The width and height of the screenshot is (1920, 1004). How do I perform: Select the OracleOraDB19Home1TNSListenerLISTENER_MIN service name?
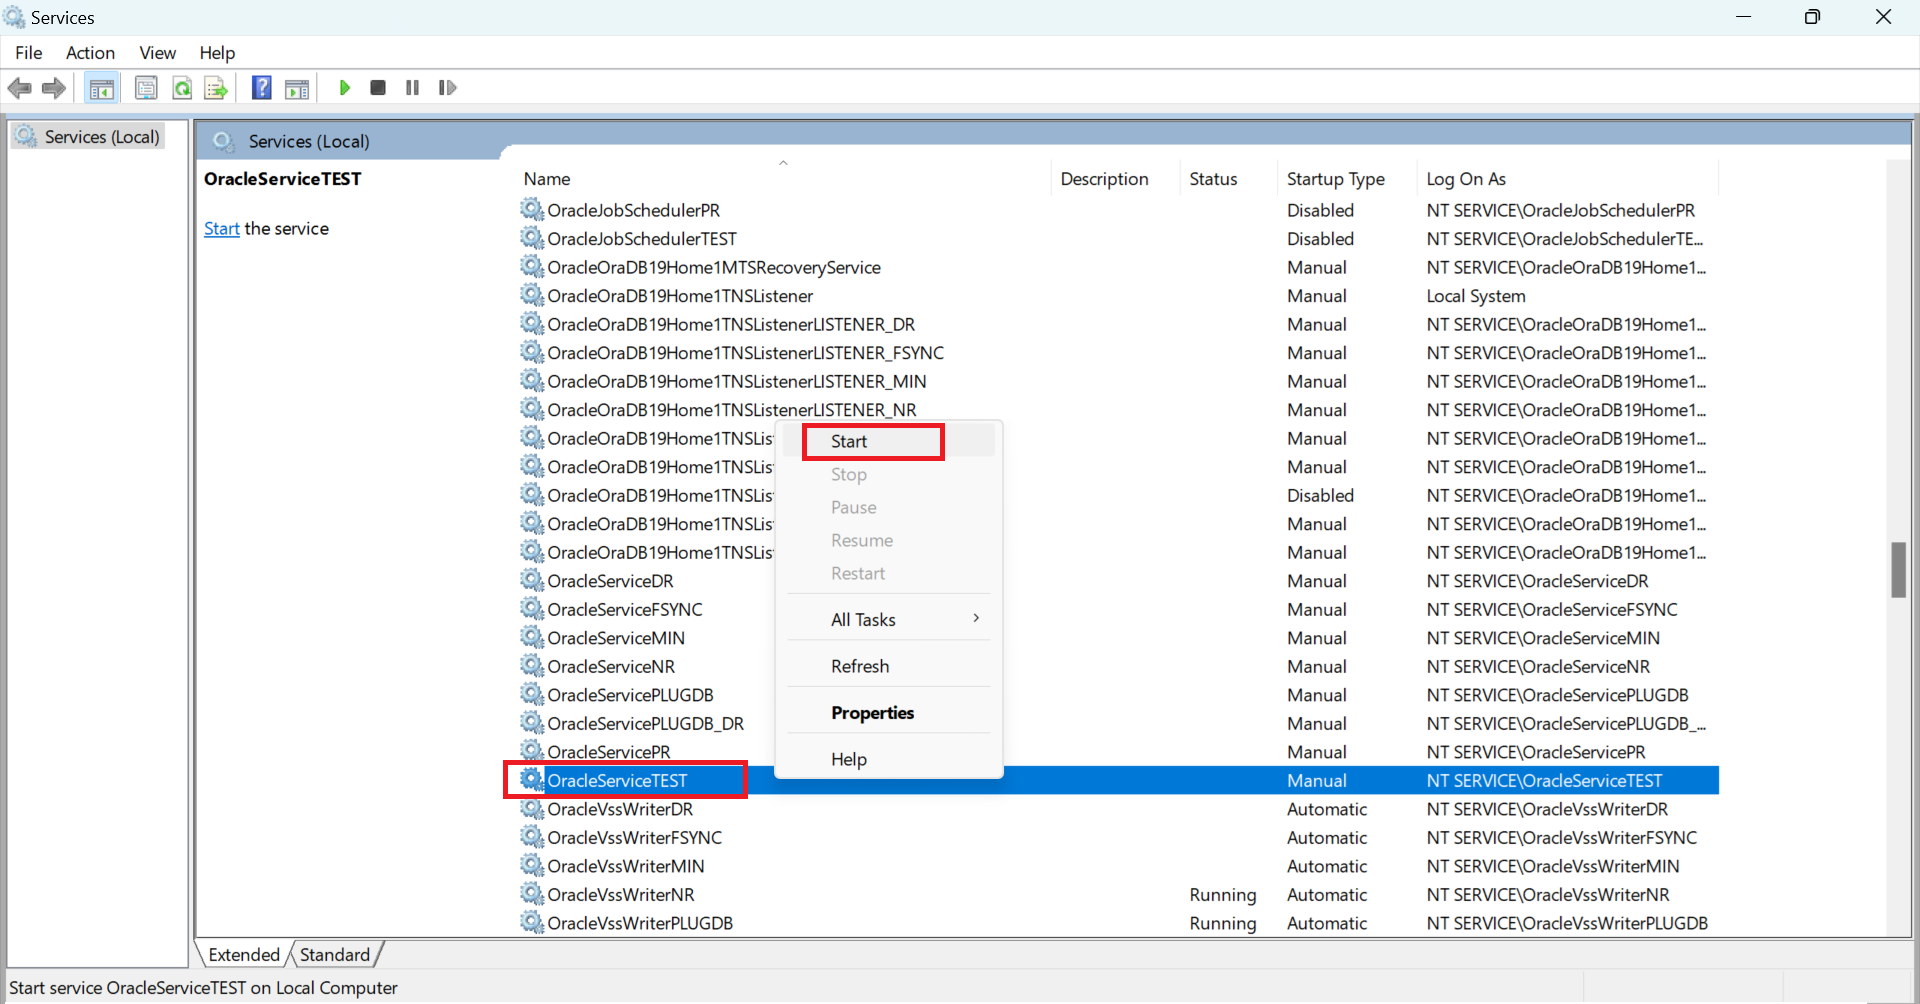[737, 381]
